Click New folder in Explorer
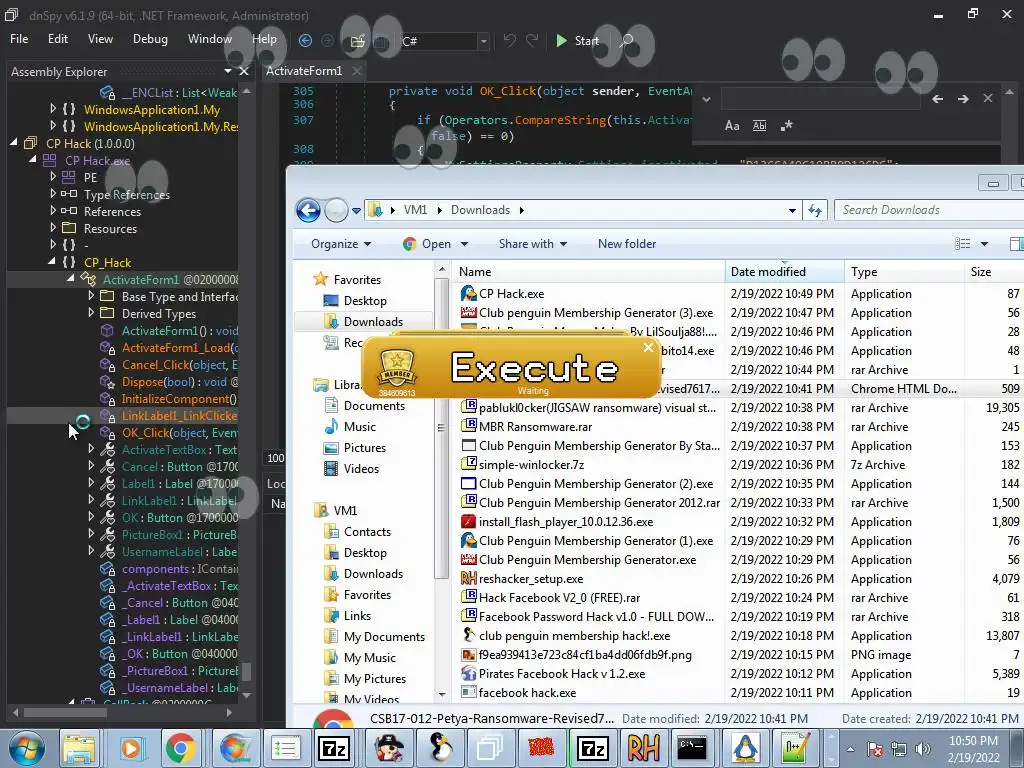This screenshot has width=1024, height=768. [627, 244]
